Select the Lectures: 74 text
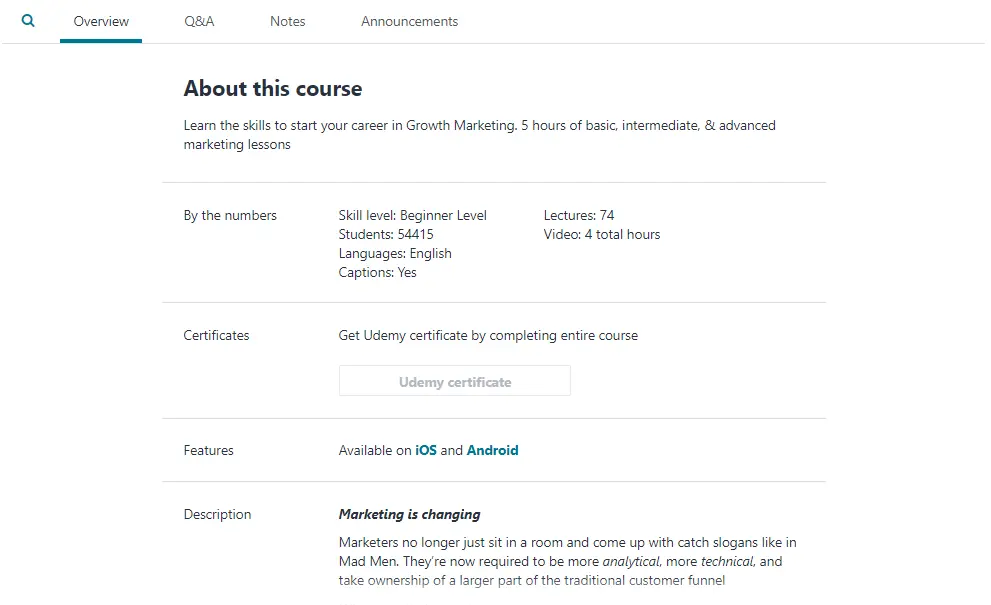 click(578, 215)
